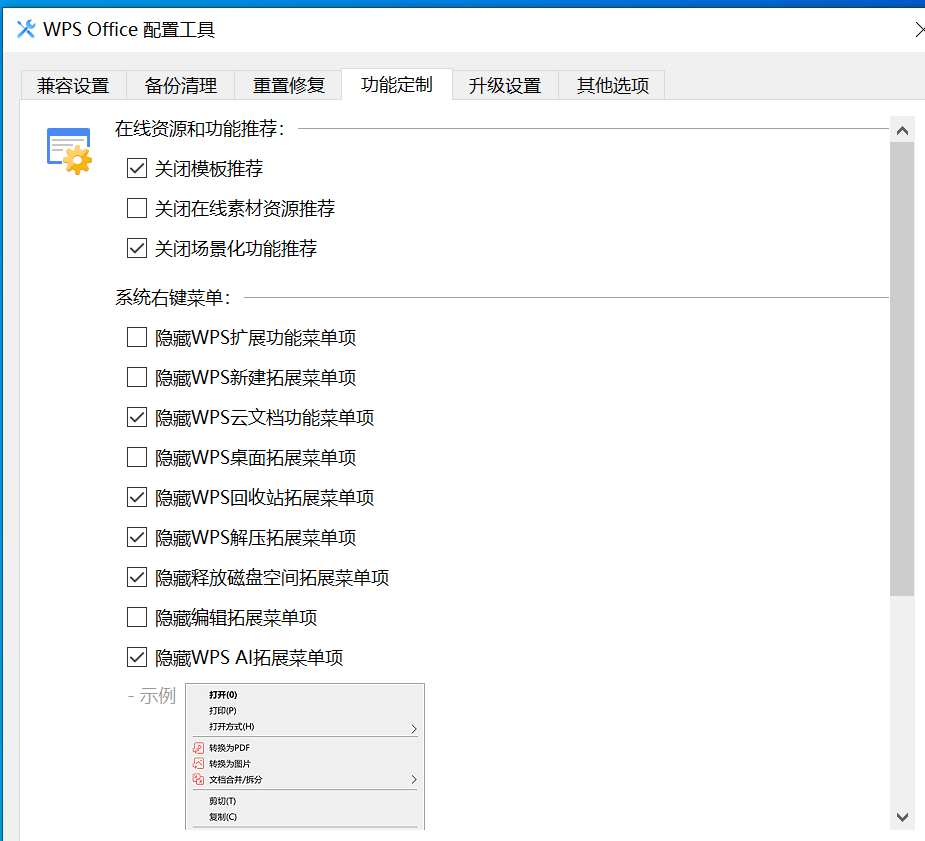
Task: Uncheck 隐藏WPS云文档功能菜单项
Action: pos(137,418)
